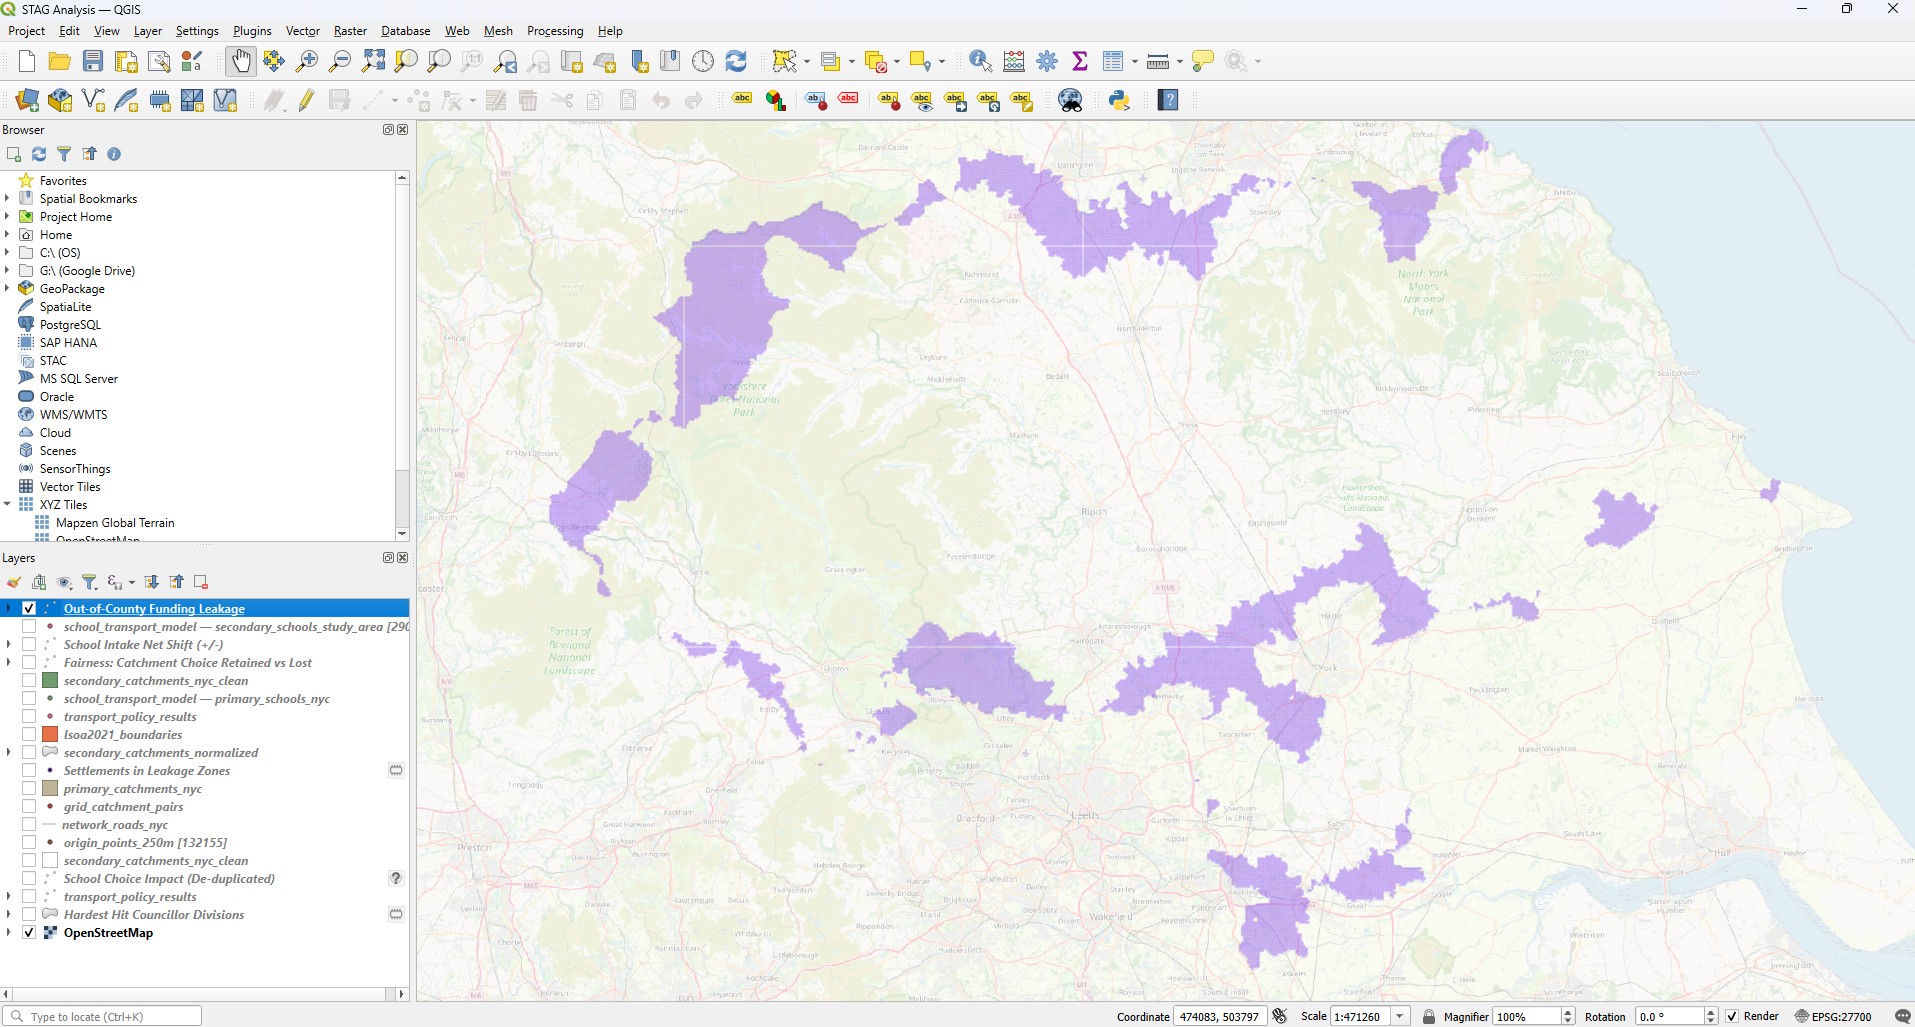The image size is (1915, 1027).
Task: Select the Identify Features tool
Action: pos(980,62)
